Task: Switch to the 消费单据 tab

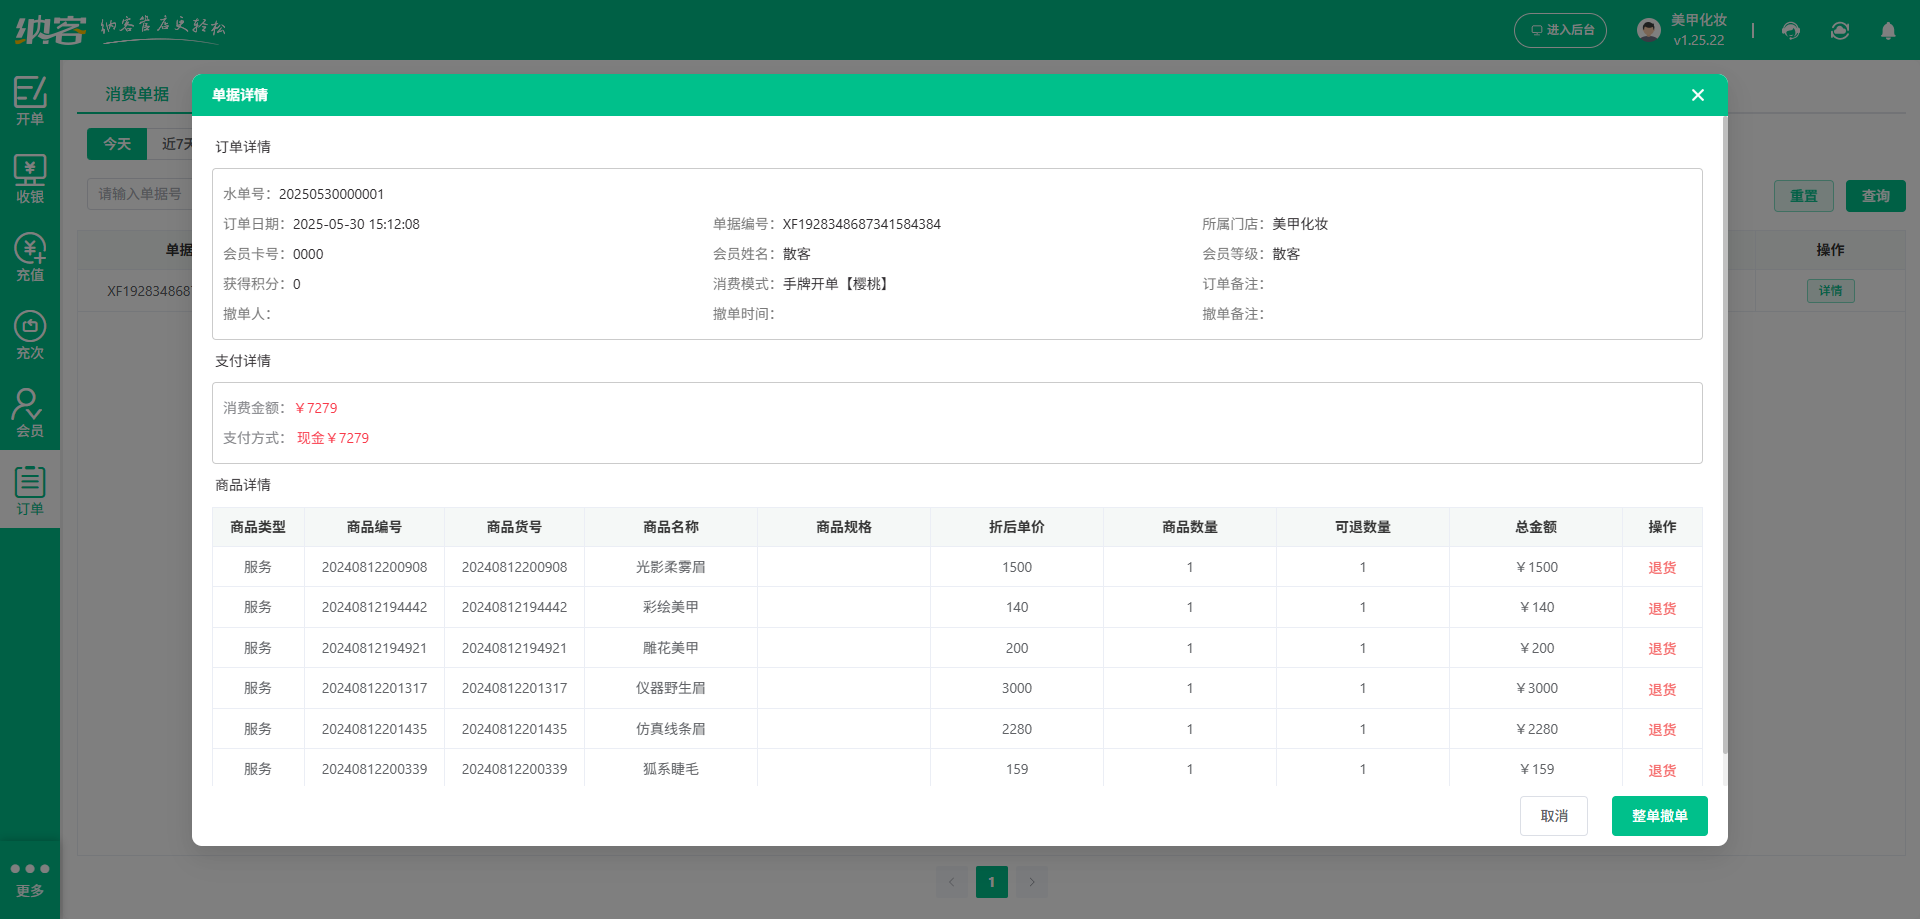Action: tap(137, 94)
